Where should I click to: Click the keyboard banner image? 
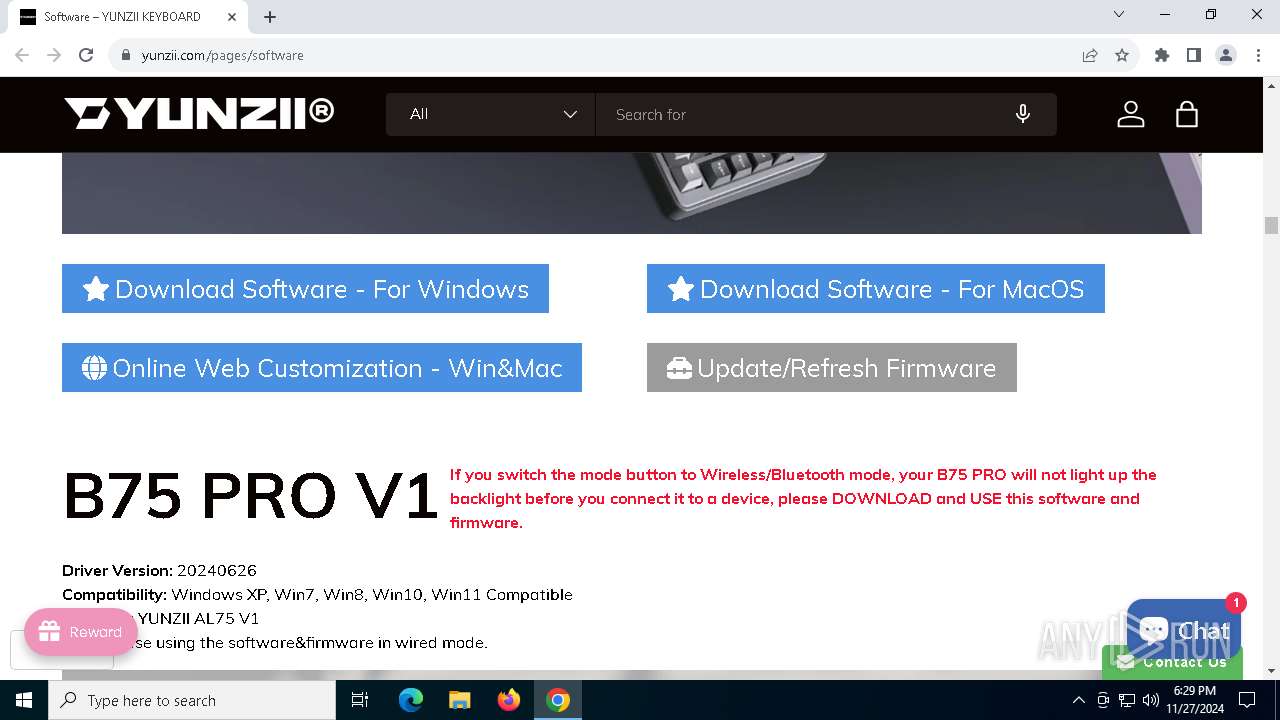click(632, 193)
